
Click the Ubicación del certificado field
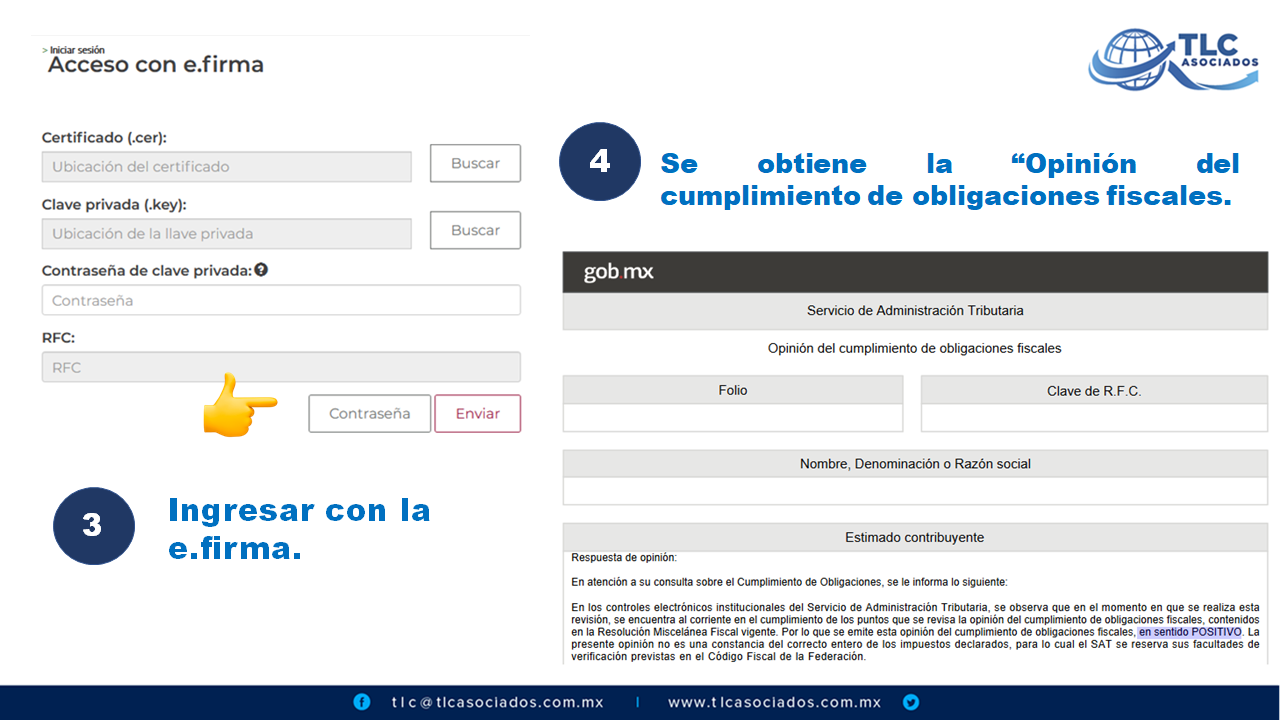tap(227, 167)
